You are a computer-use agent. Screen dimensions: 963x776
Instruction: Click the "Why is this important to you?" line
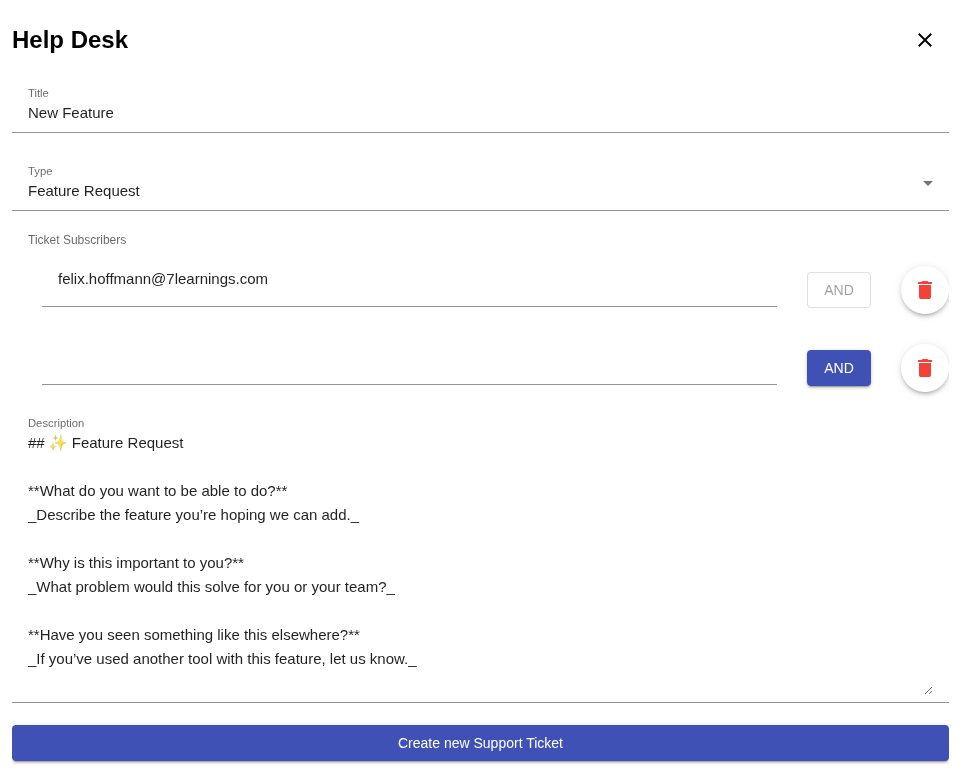[x=136, y=563]
